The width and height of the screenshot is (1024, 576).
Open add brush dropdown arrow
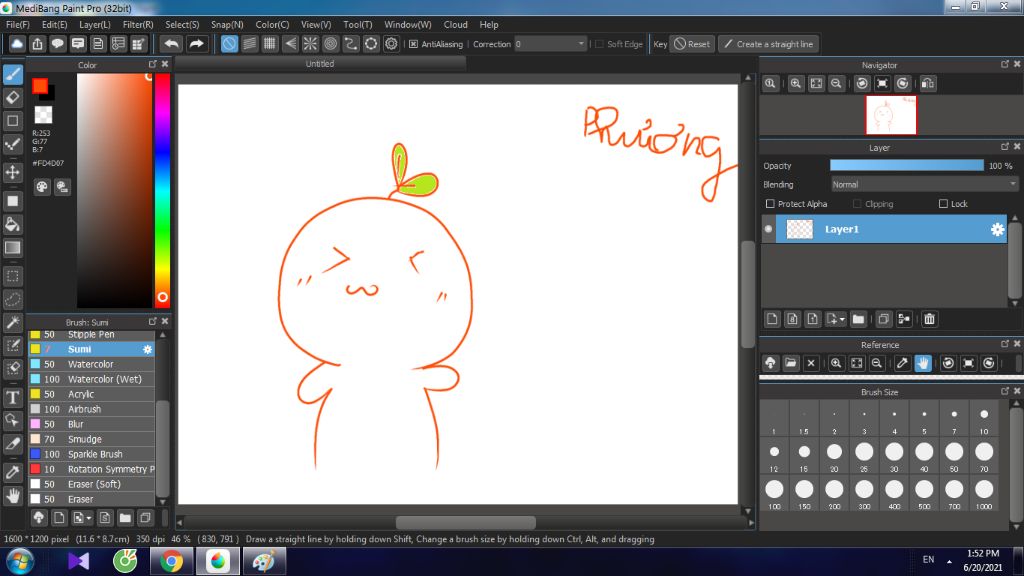[x=89, y=518]
